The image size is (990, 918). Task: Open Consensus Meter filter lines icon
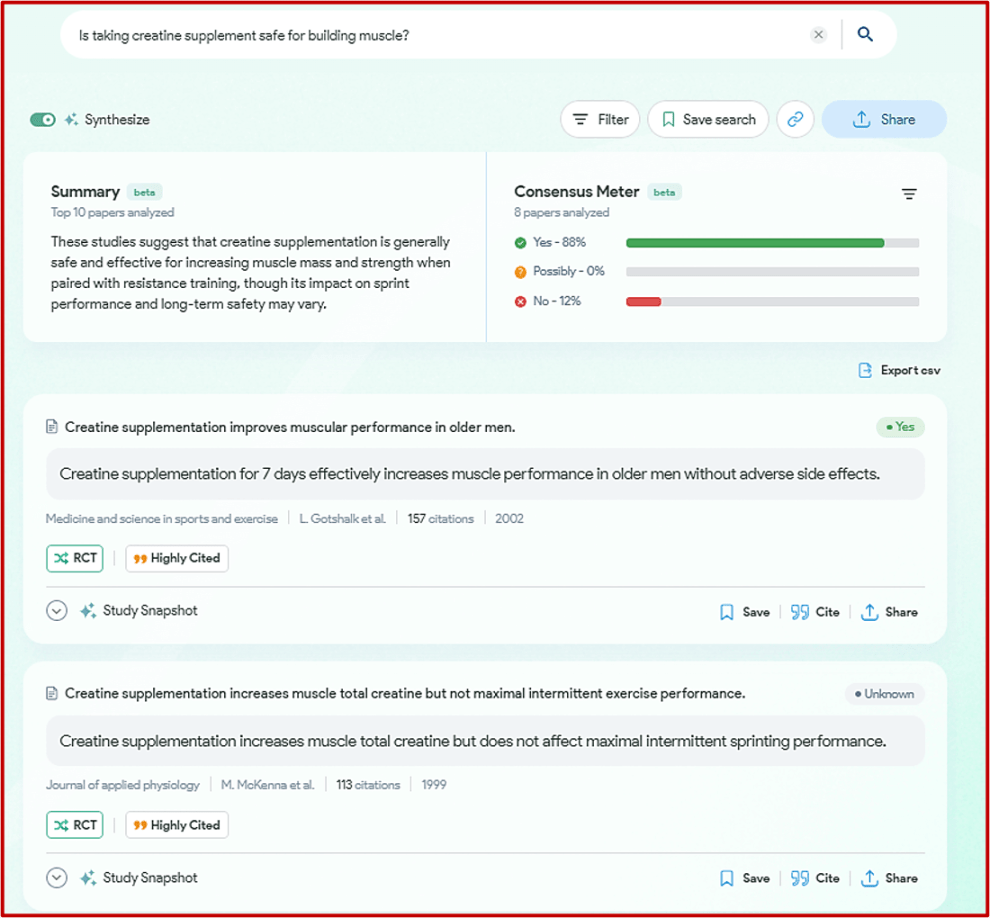tap(909, 194)
